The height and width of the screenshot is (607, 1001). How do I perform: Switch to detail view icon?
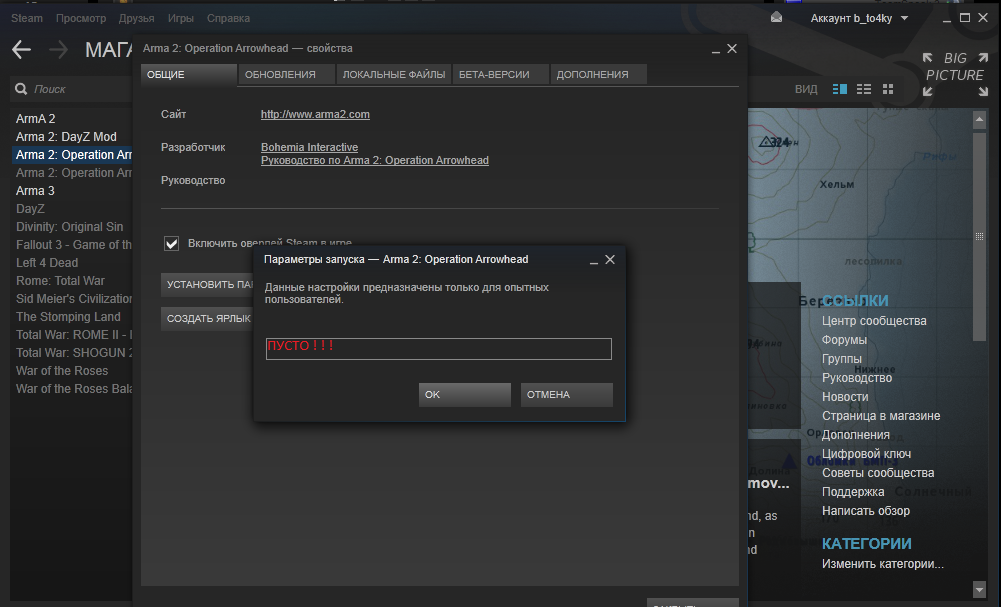[839, 89]
